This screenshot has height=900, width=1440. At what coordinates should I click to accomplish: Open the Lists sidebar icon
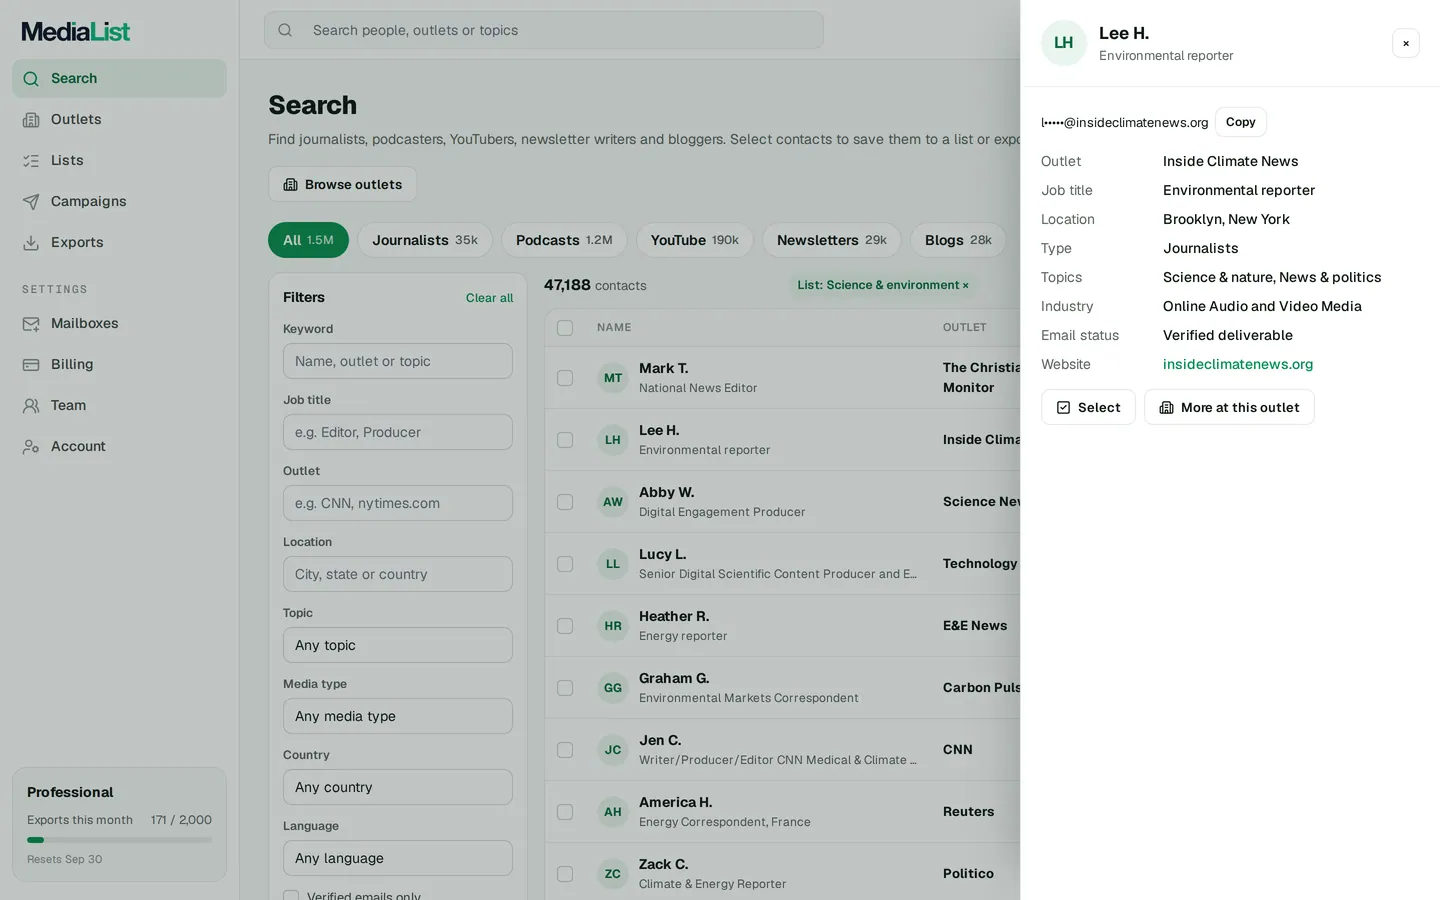pyautogui.click(x=31, y=161)
